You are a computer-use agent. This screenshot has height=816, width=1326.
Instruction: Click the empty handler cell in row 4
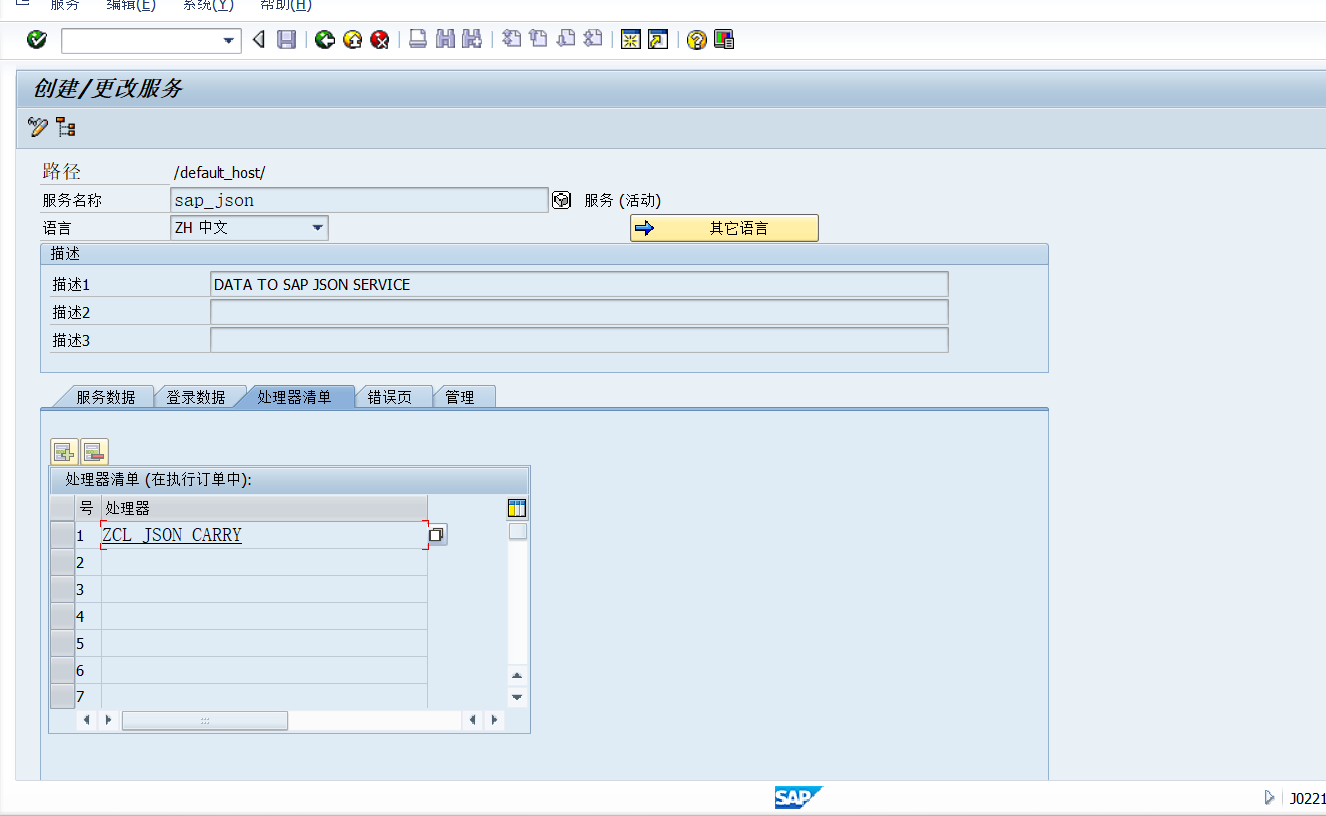click(x=264, y=616)
